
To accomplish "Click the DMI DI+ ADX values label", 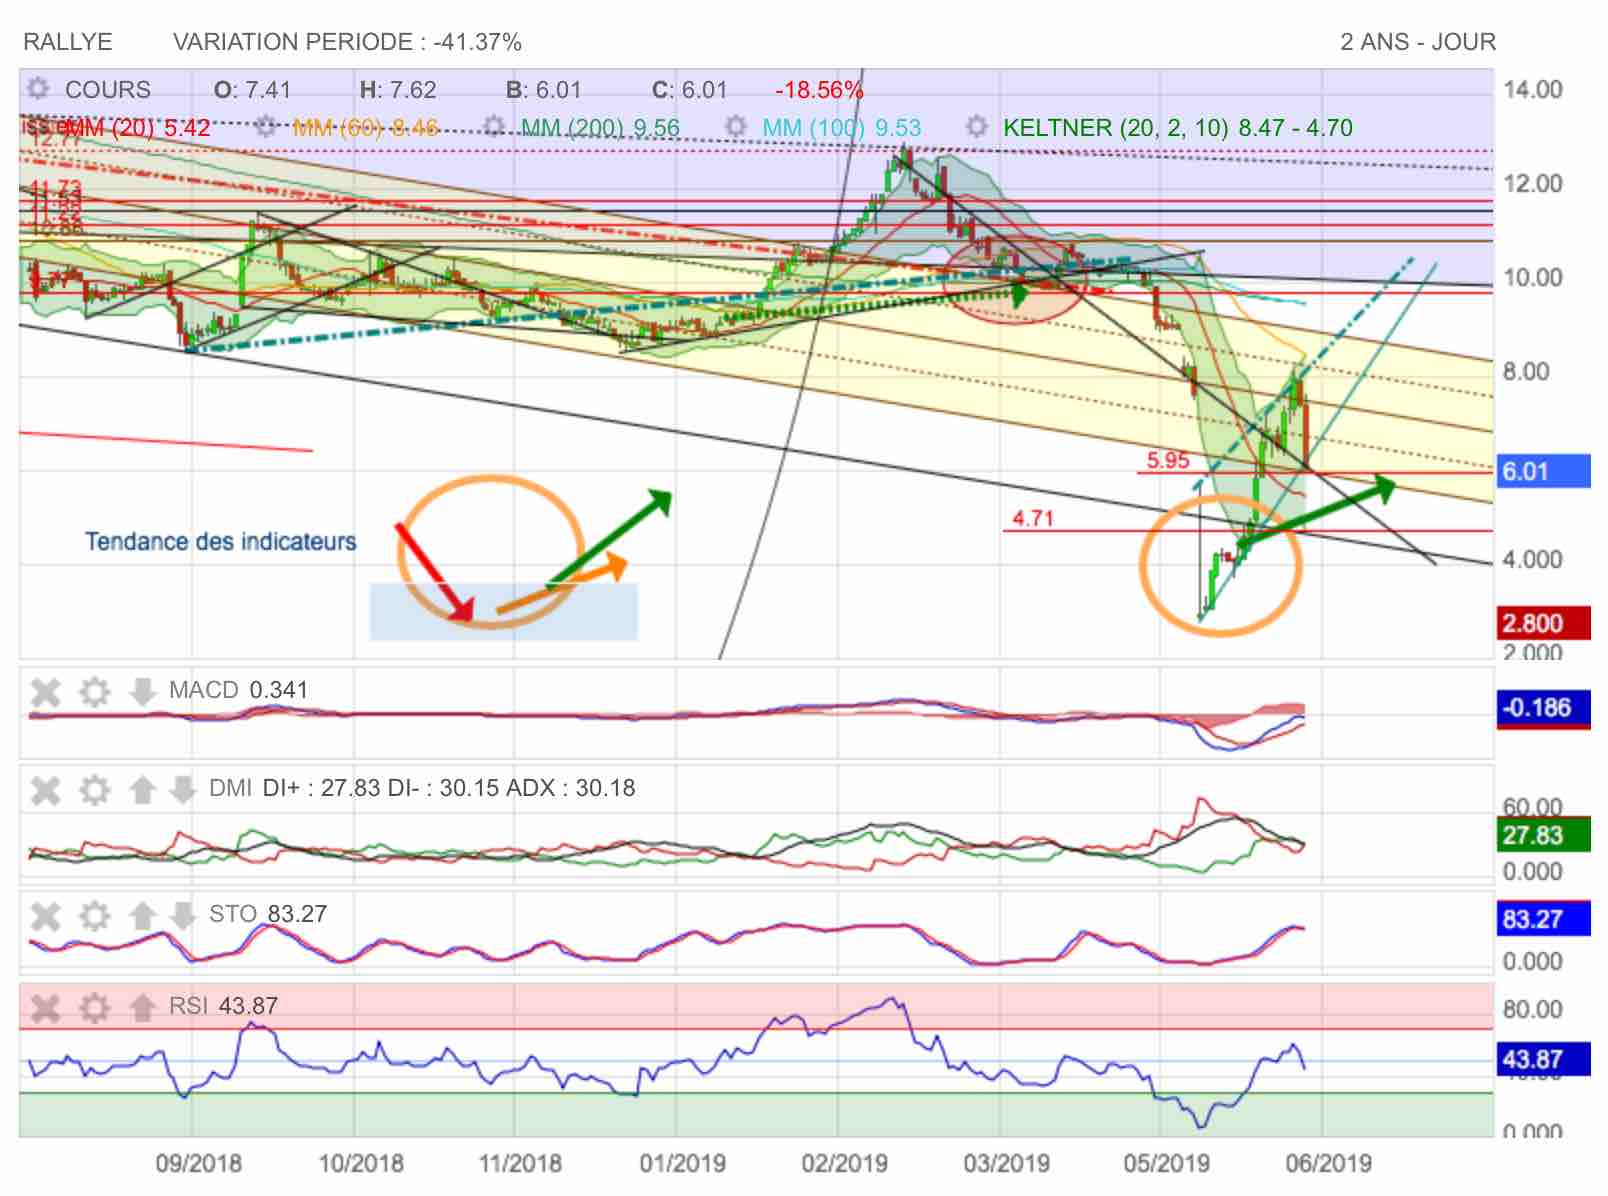I will pyautogui.click(x=422, y=788).
